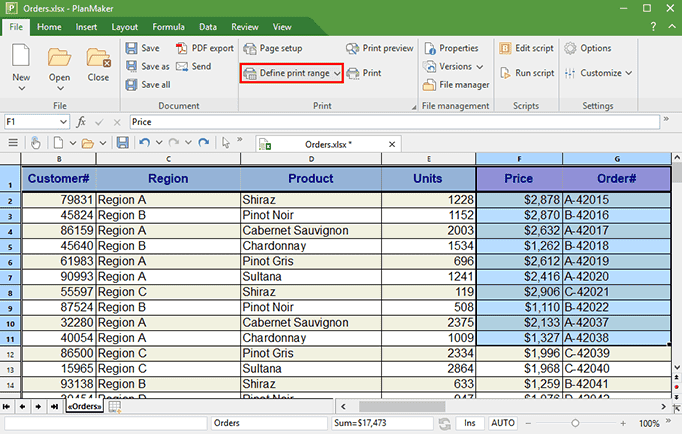Expand the Versions dropdown

(x=480, y=67)
